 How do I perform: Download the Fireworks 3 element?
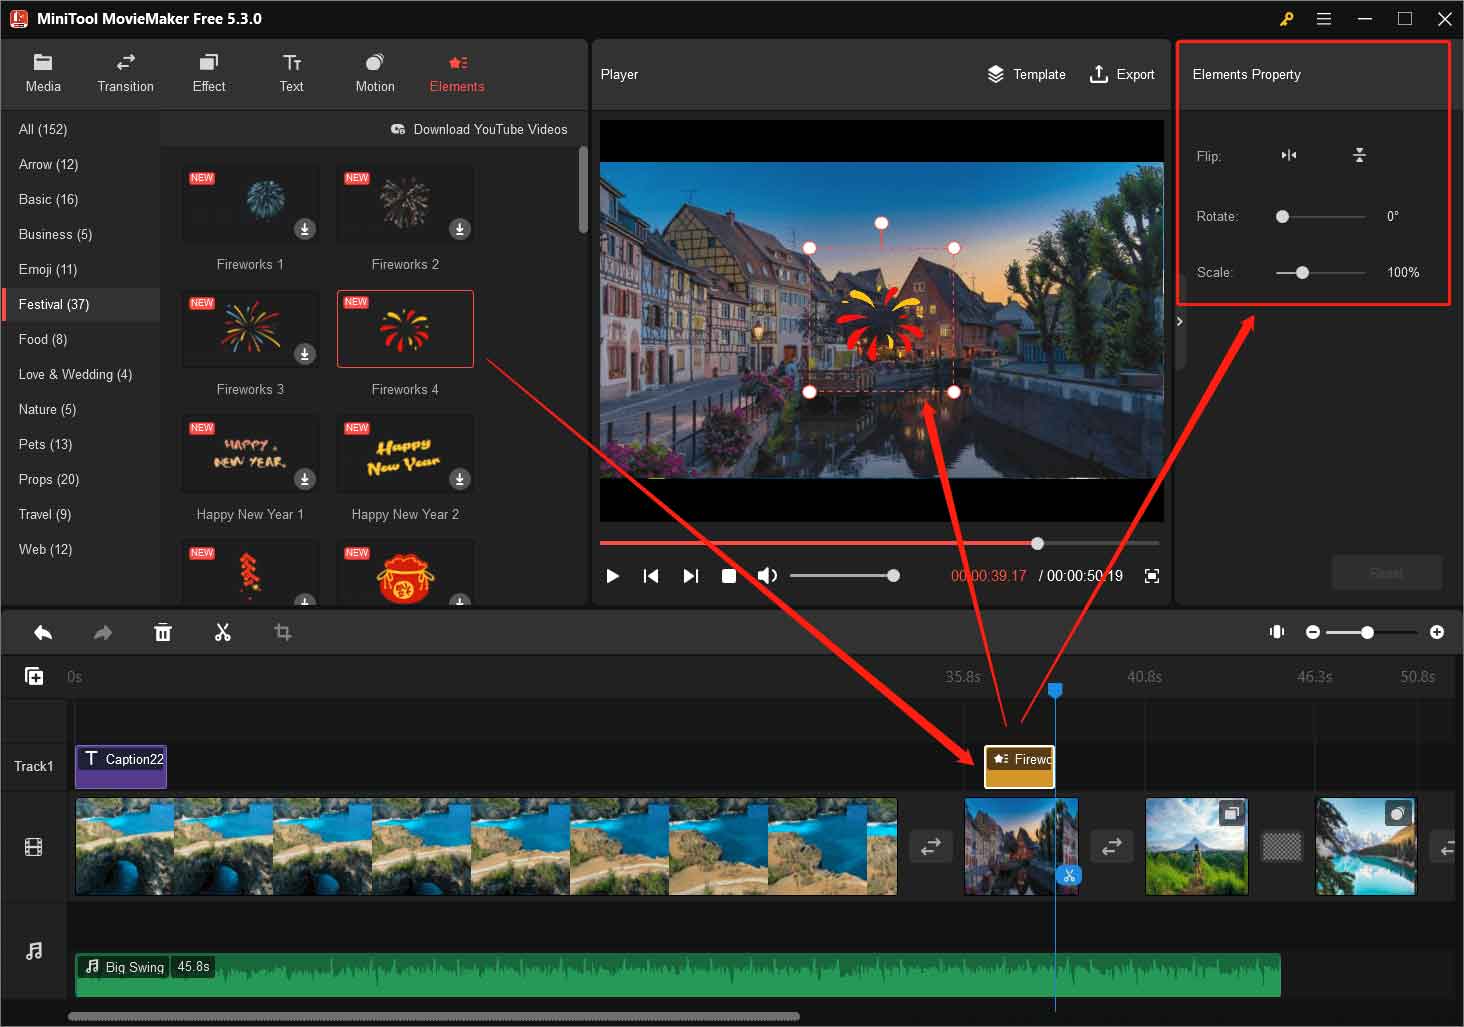click(x=305, y=354)
